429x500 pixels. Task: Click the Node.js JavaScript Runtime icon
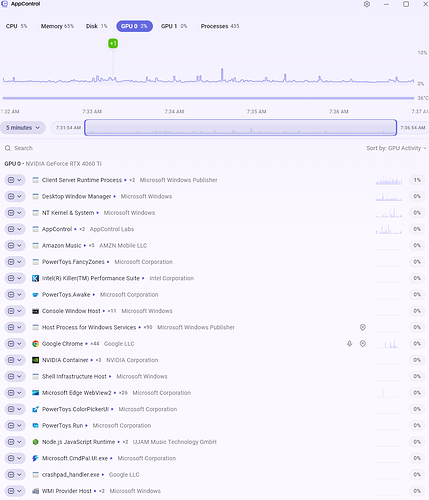[35, 442]
